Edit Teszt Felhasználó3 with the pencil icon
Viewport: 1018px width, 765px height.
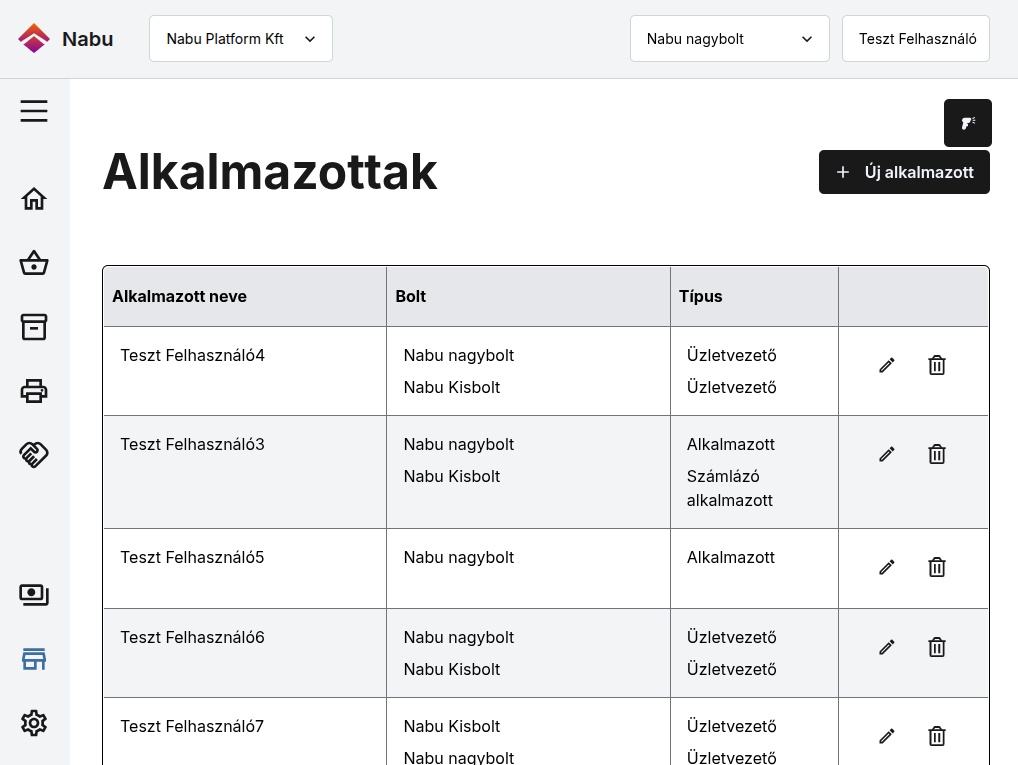pos(887,455)
